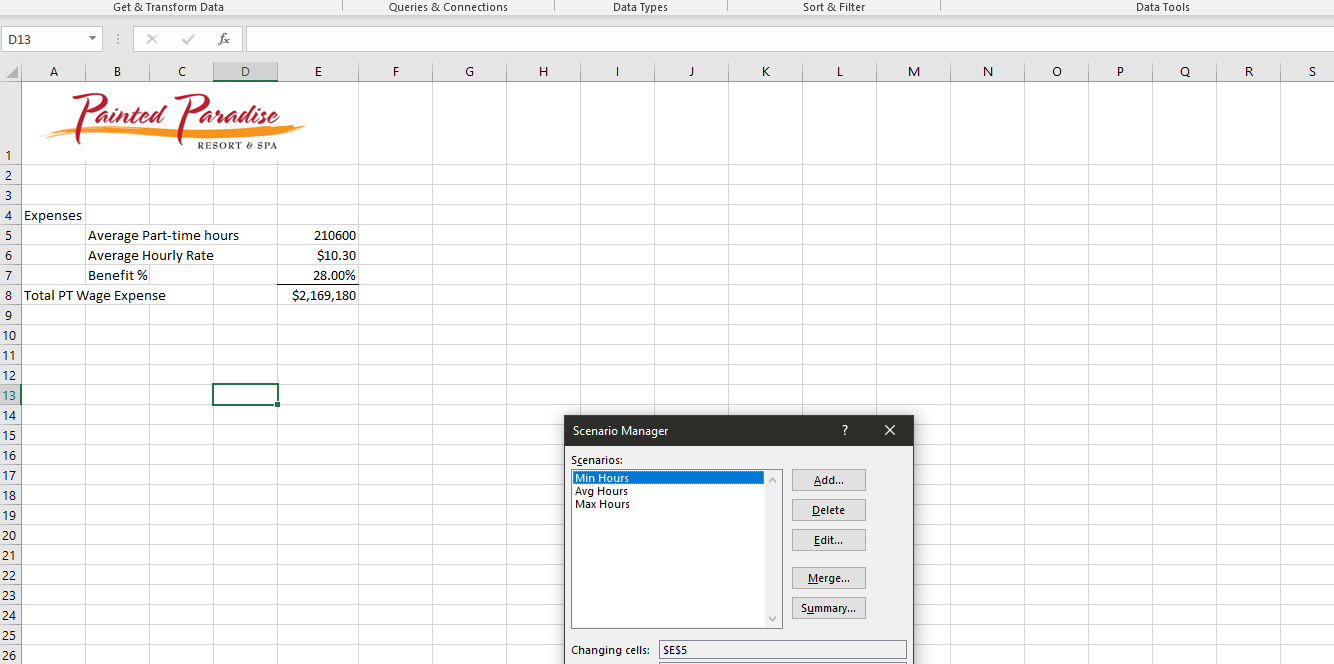Click the Name Box showing D13
The image size is (1334, 664).
[x=45, y=39]
